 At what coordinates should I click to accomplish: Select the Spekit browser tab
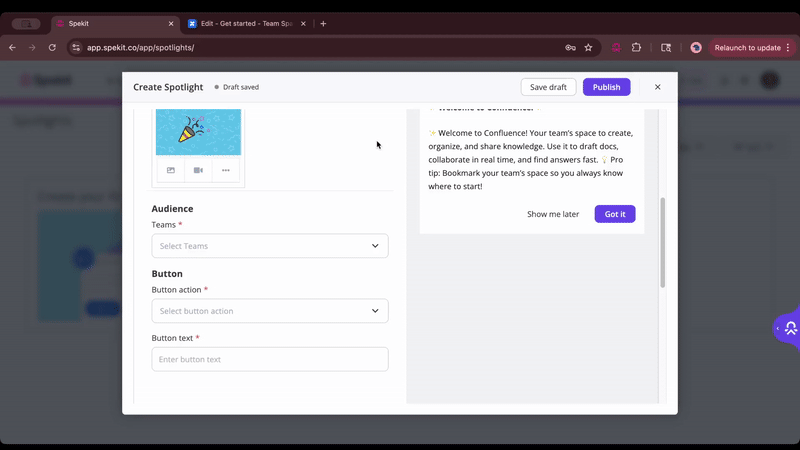point(110,23)
